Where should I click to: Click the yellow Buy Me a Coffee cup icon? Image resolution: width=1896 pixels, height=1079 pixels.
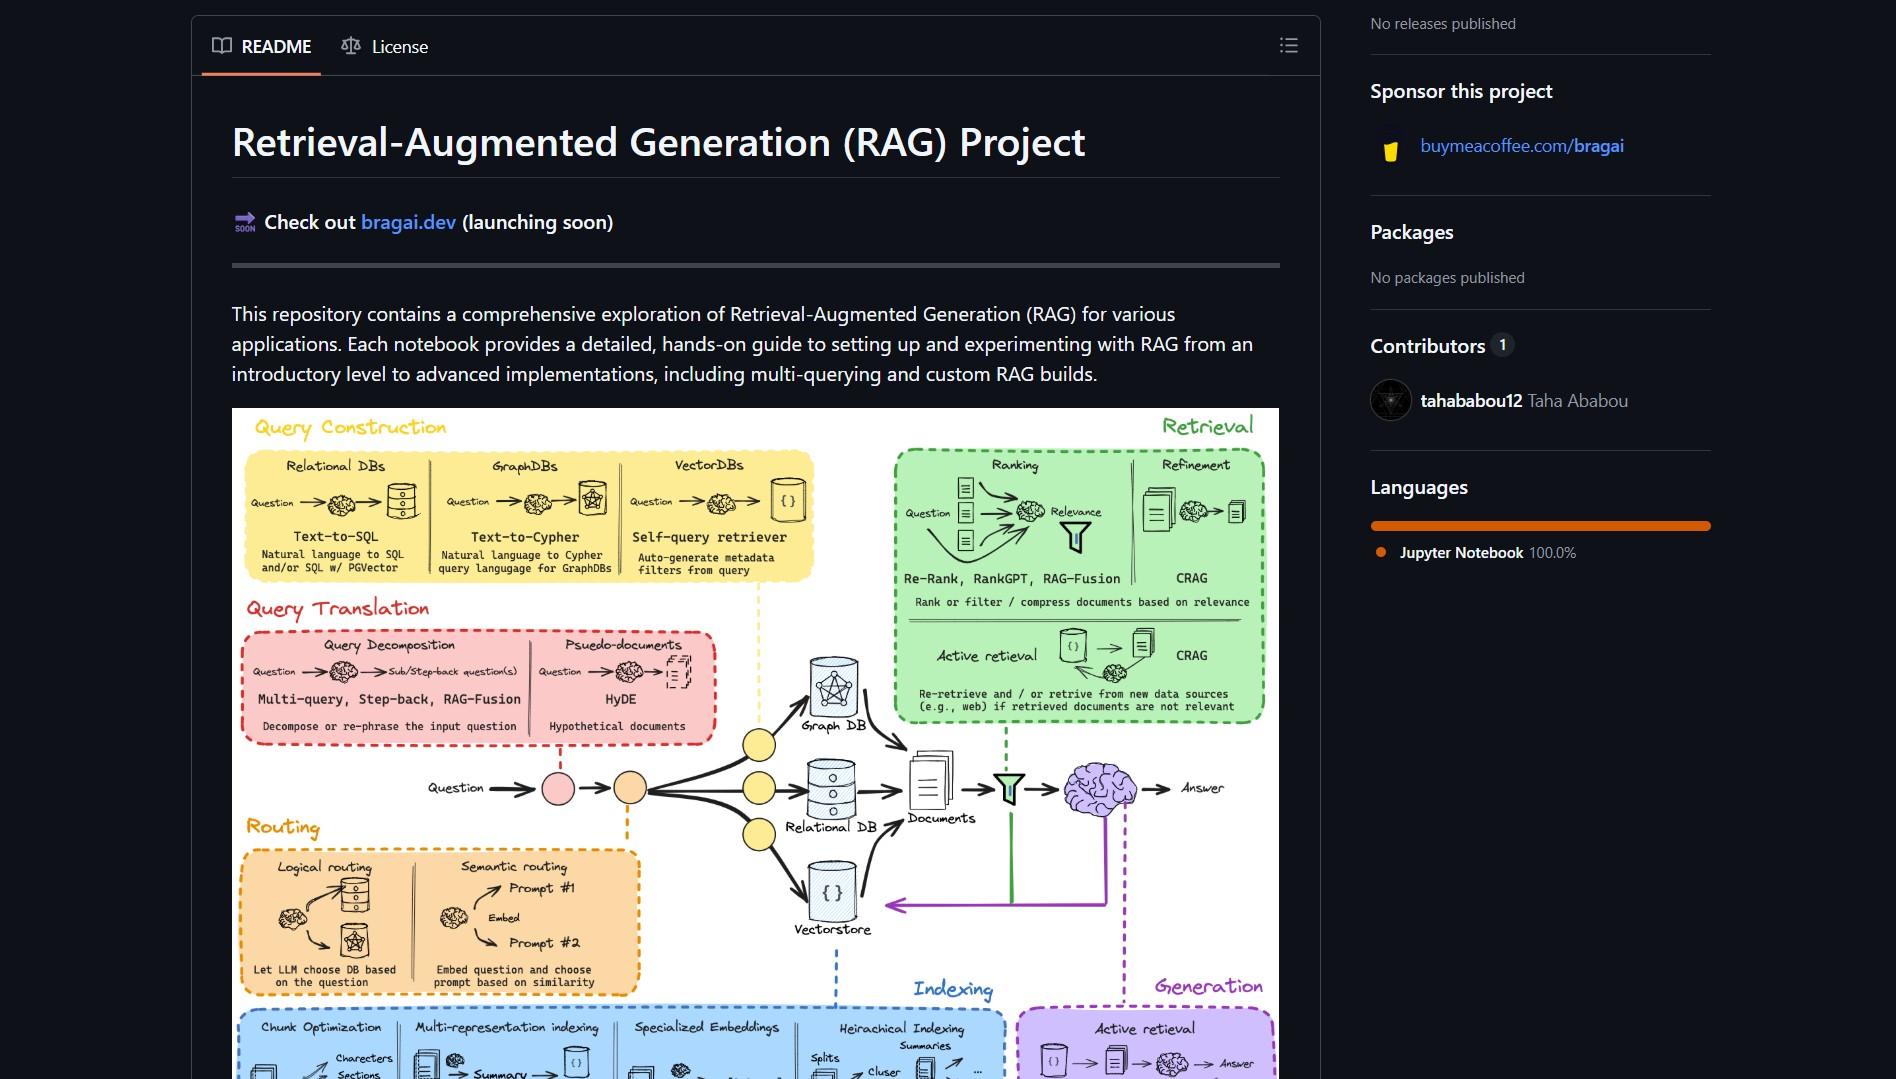1390,151
